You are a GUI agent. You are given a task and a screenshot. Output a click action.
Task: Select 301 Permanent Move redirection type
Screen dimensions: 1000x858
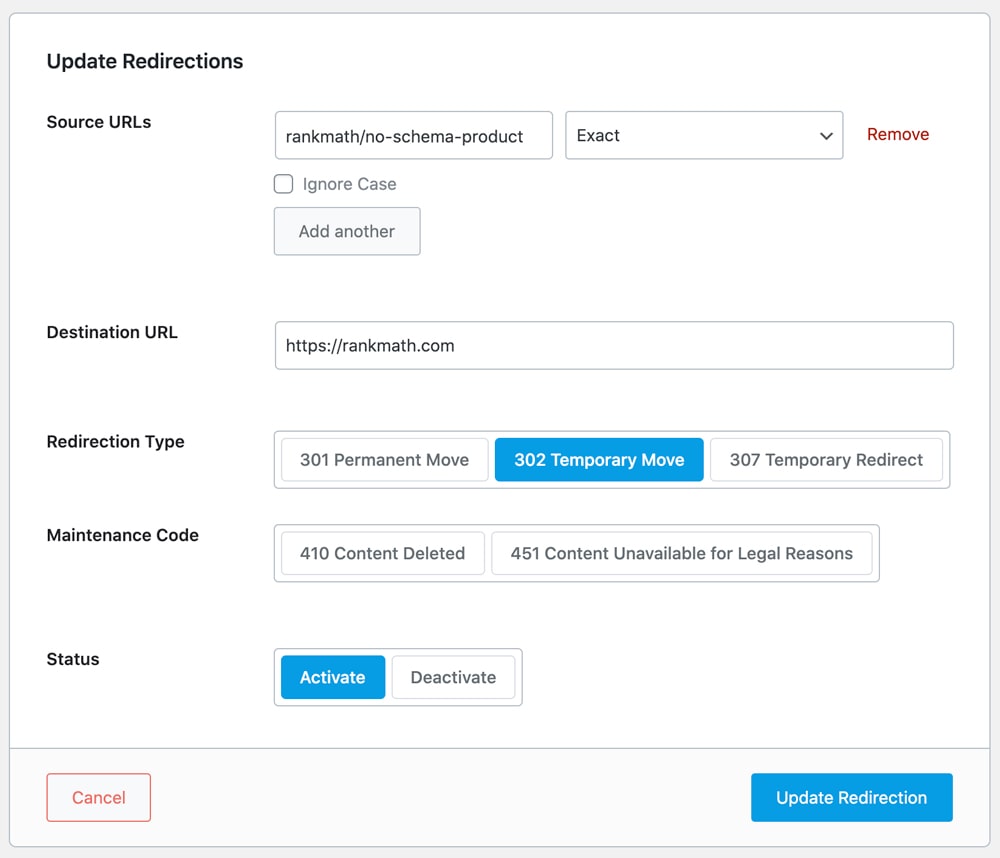coord(383,459)
